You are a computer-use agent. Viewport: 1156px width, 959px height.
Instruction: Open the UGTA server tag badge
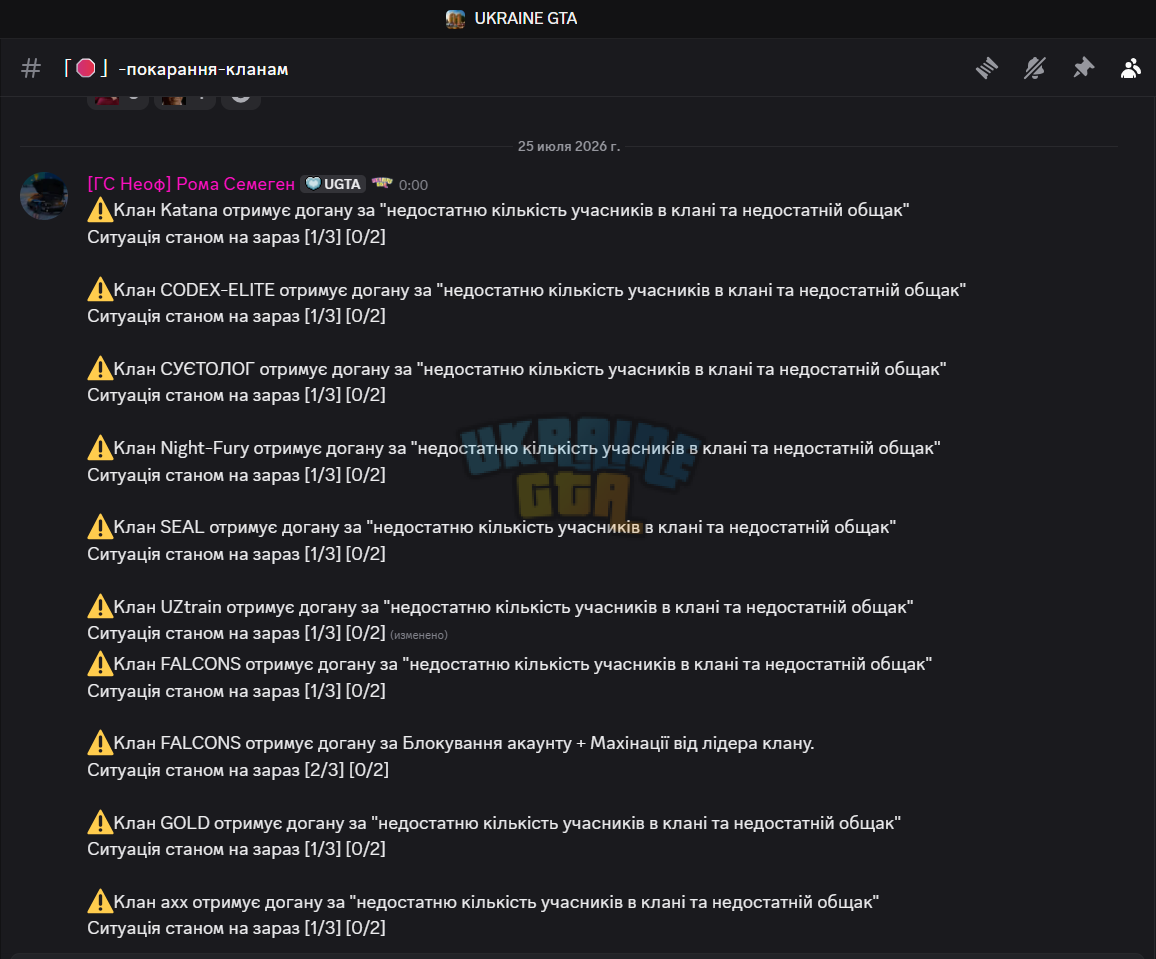tap(333, 184)
